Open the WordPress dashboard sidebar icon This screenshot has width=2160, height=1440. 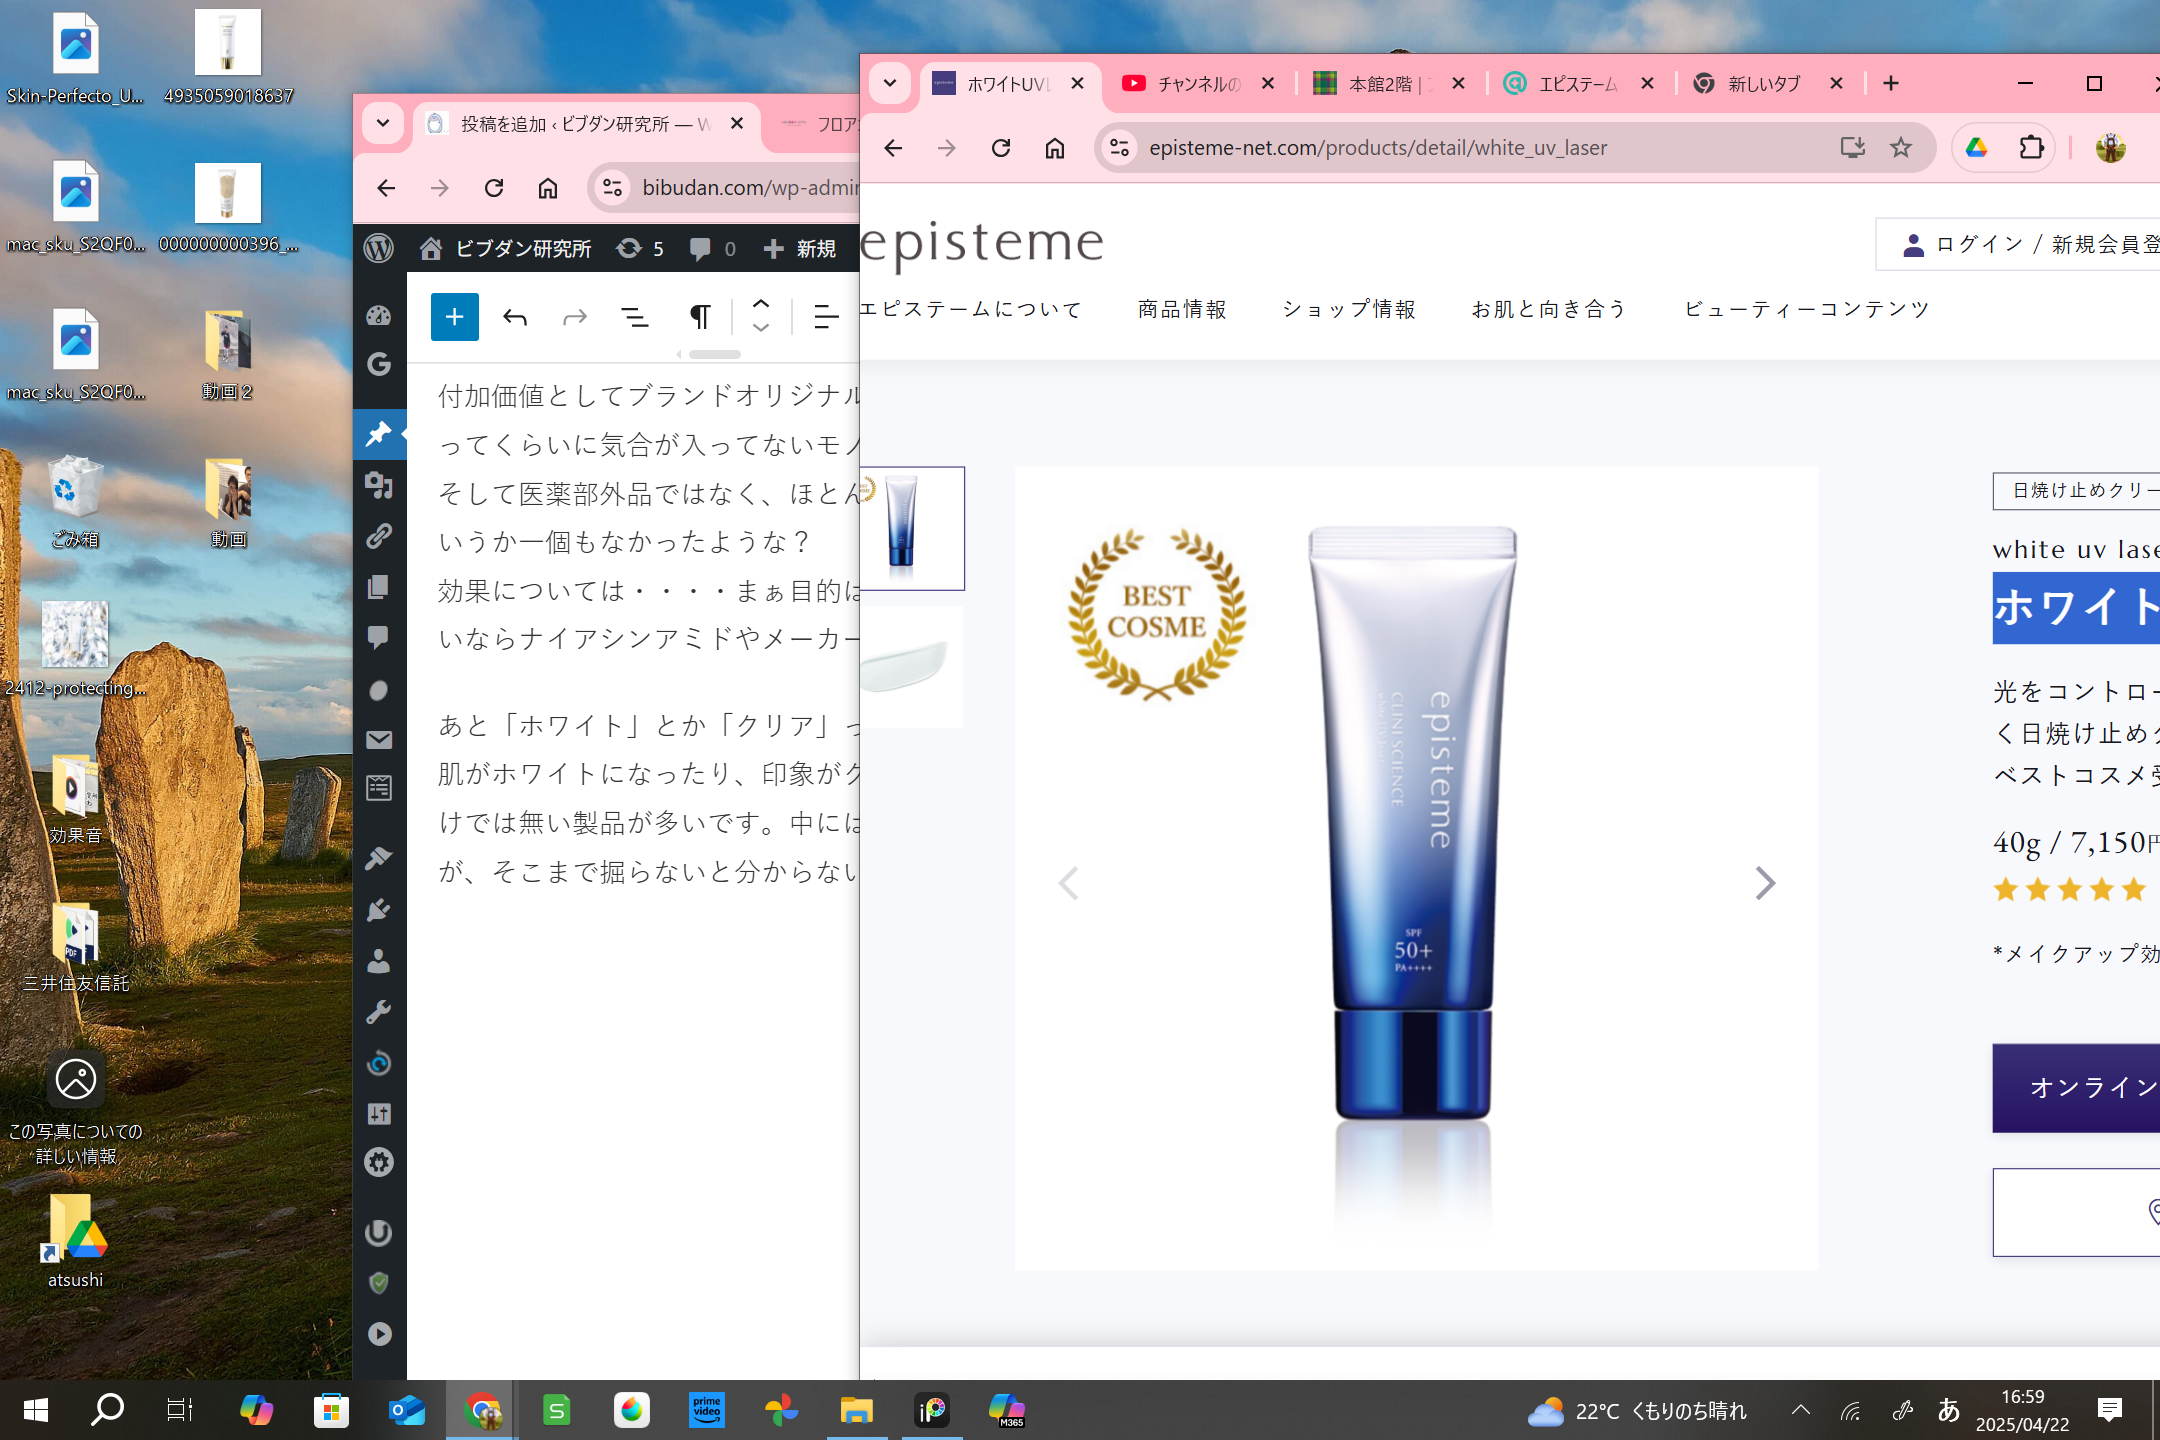click(x=379, y=316)
